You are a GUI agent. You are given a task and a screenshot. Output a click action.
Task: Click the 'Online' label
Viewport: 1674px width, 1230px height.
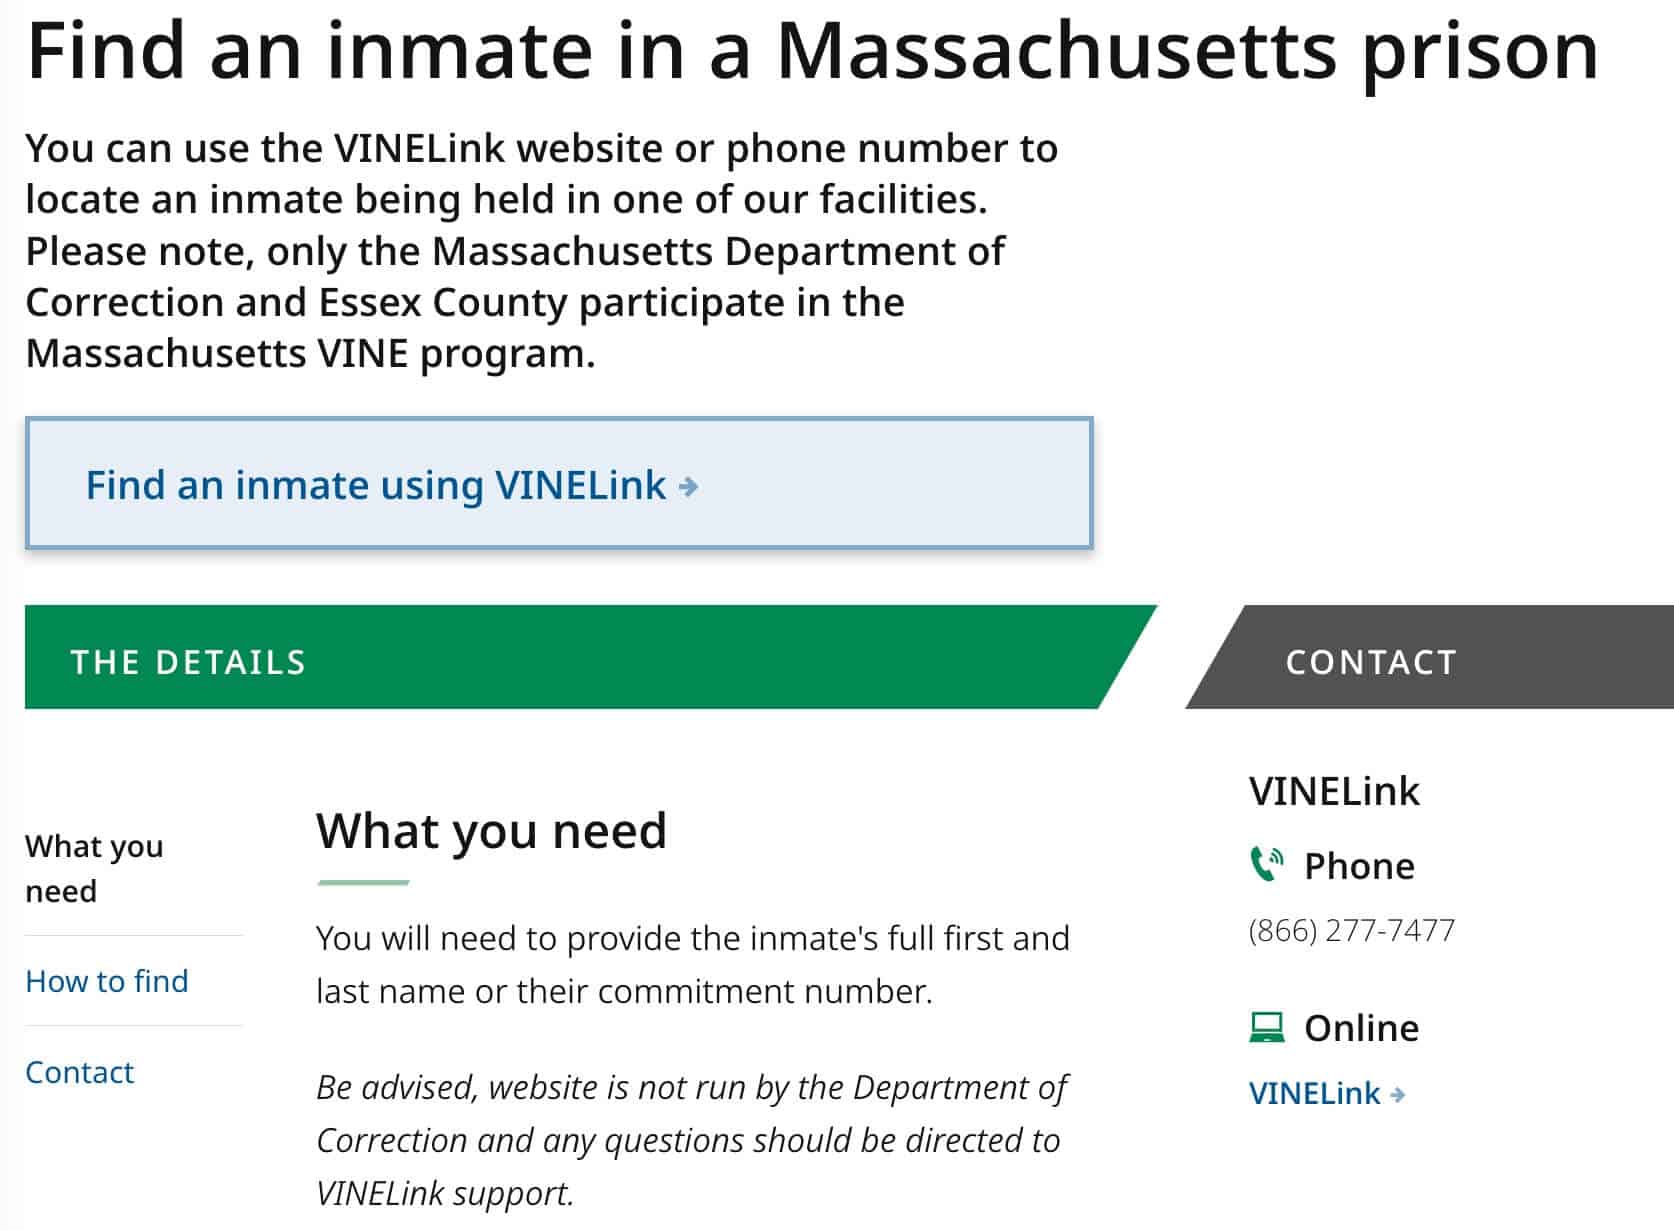pyautogui.click(x=1361, y=1028)
